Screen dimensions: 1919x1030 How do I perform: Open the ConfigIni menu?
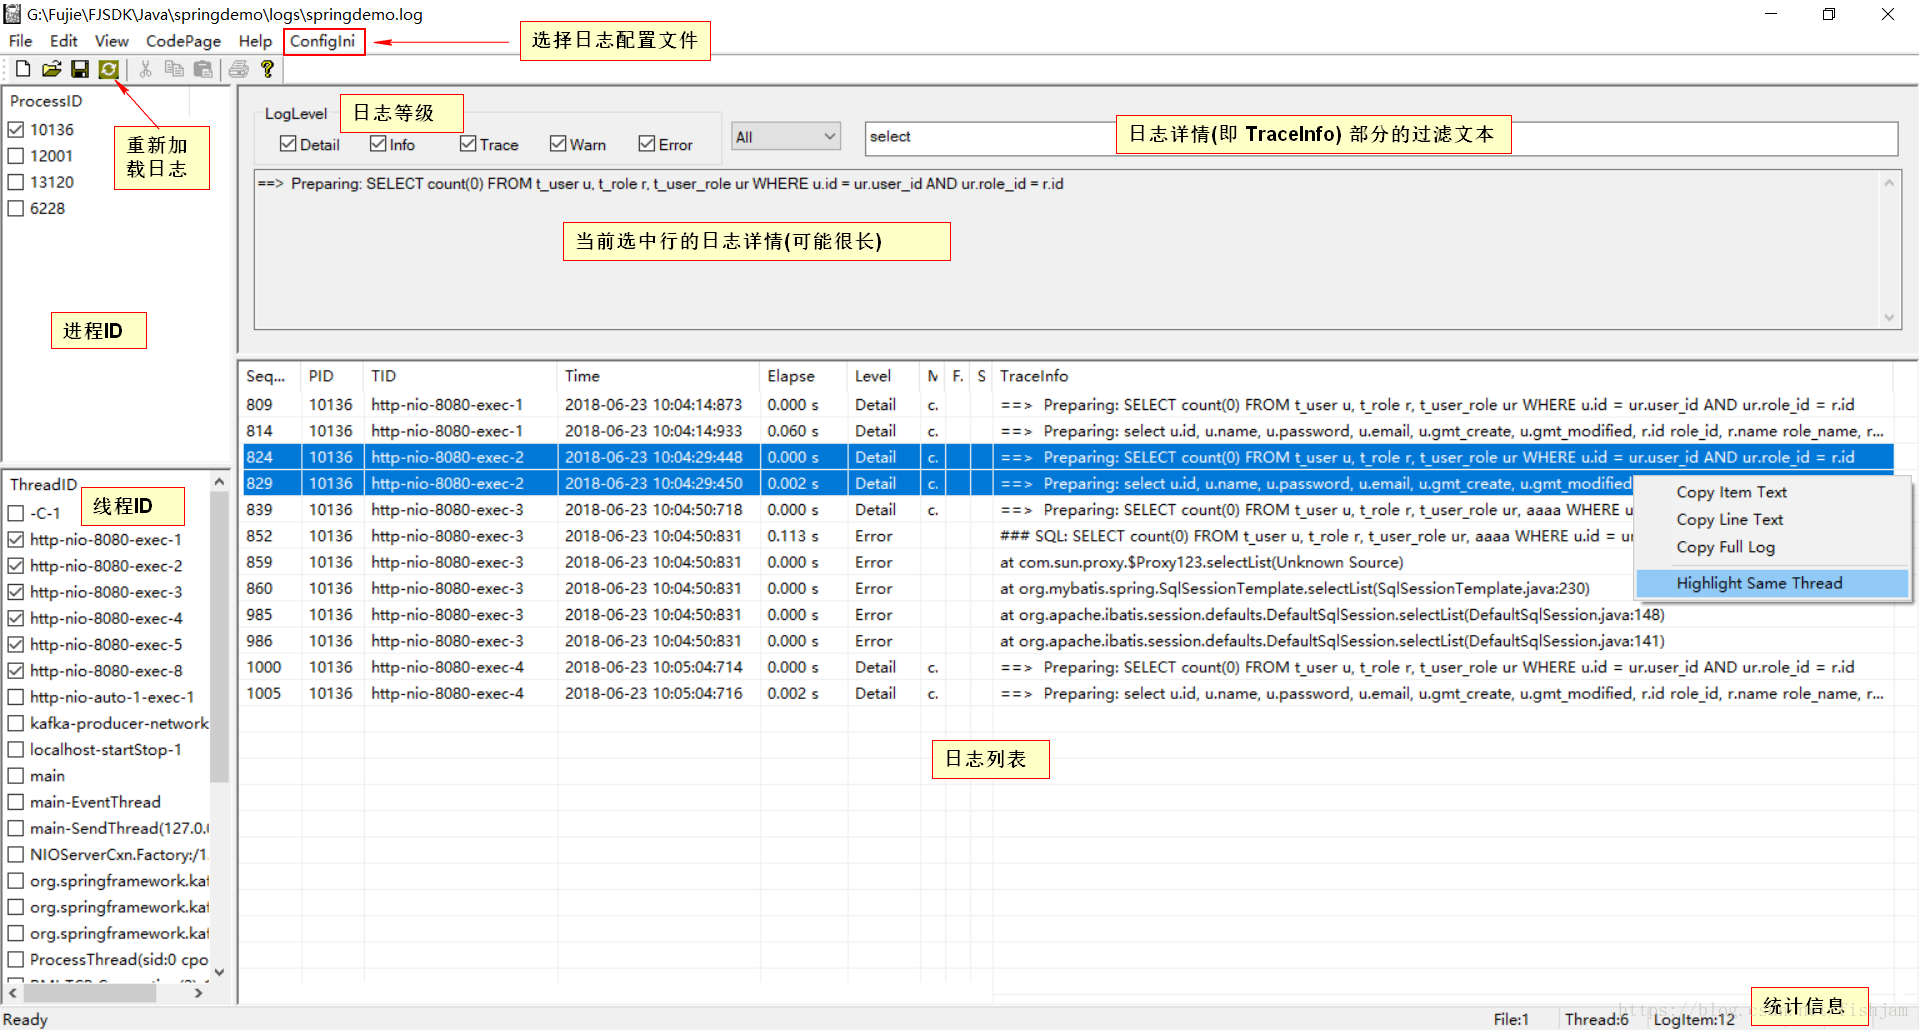click(323, 41)
